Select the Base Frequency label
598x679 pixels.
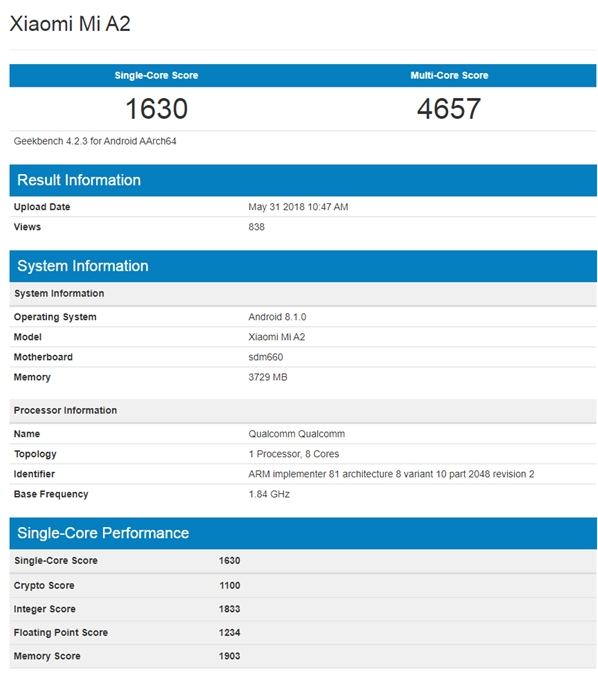[x=51, y=494]
